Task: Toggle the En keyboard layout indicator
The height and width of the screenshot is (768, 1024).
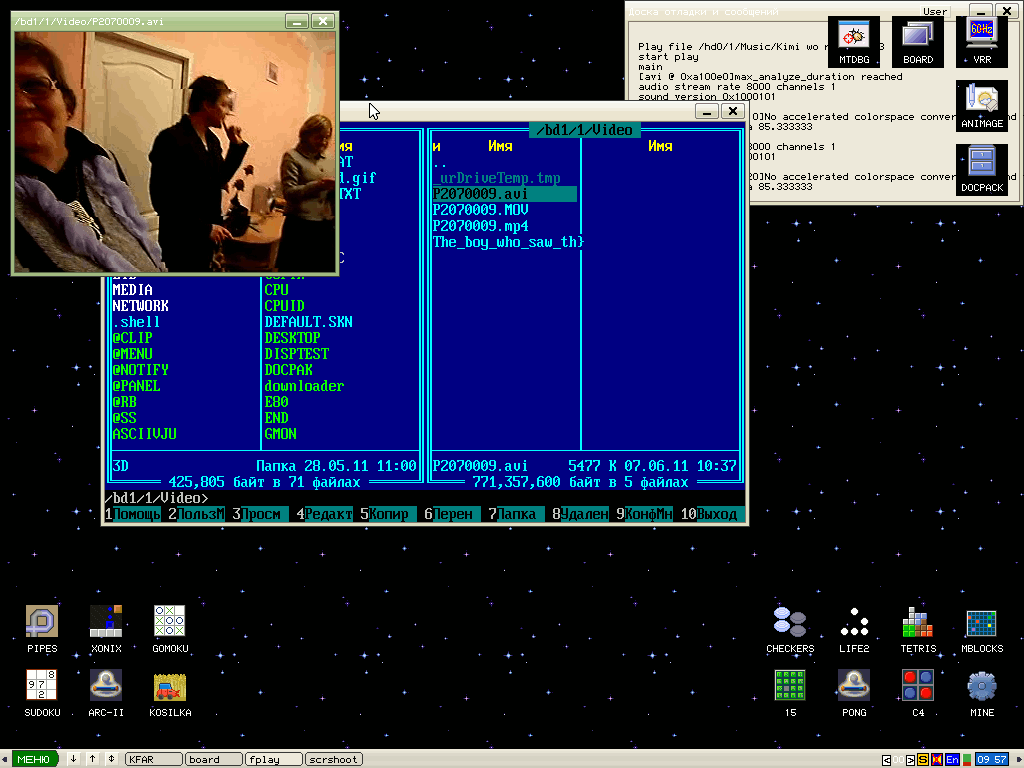Action: [952, 760]
